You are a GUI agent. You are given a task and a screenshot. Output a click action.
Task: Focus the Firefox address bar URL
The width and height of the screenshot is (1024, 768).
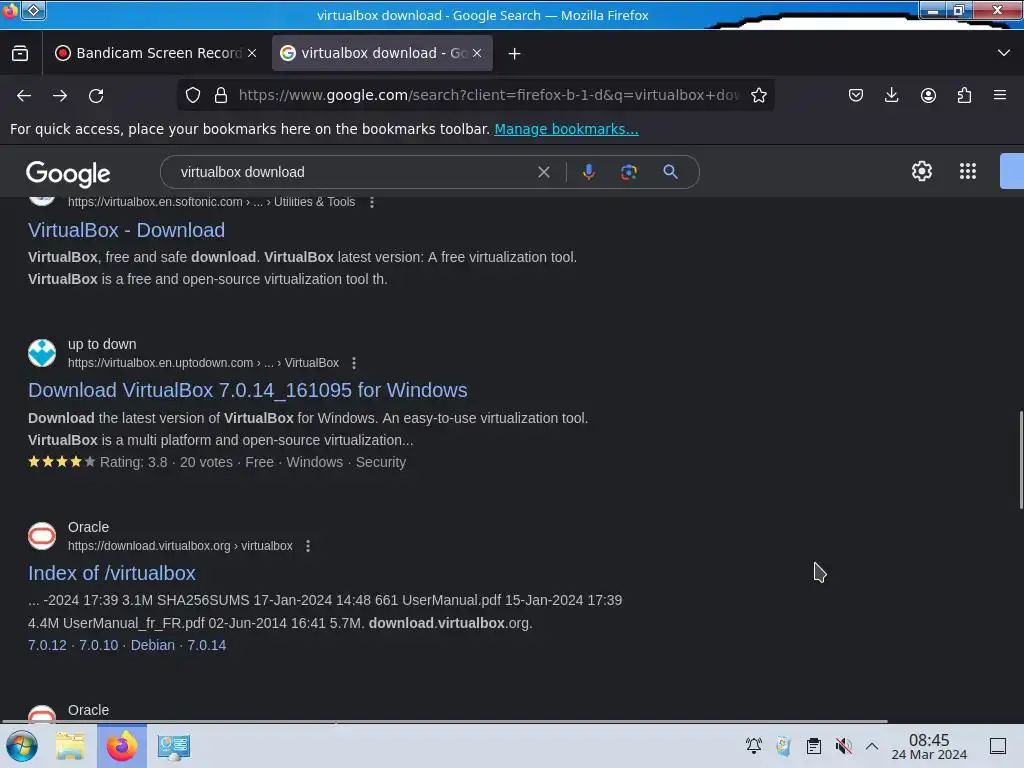click(488, 95)
